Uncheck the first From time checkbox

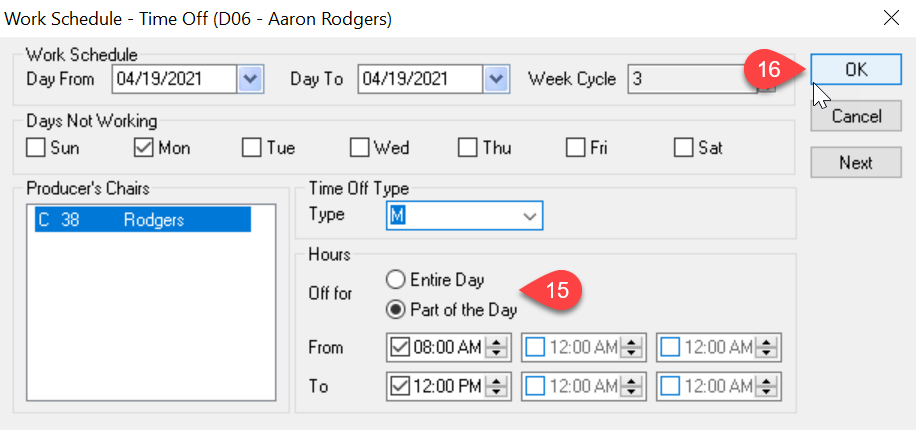(x=400, y=348)
